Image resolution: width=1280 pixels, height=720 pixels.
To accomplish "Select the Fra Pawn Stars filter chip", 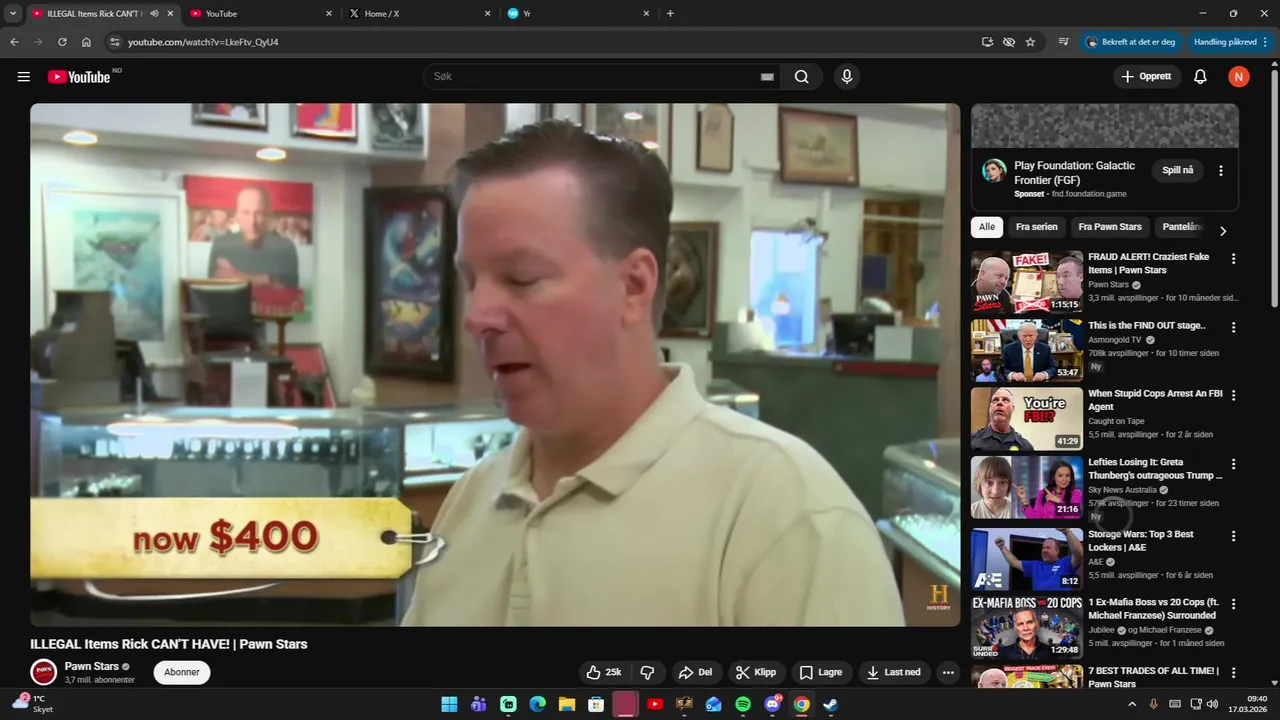I will tap(1110, 227).
